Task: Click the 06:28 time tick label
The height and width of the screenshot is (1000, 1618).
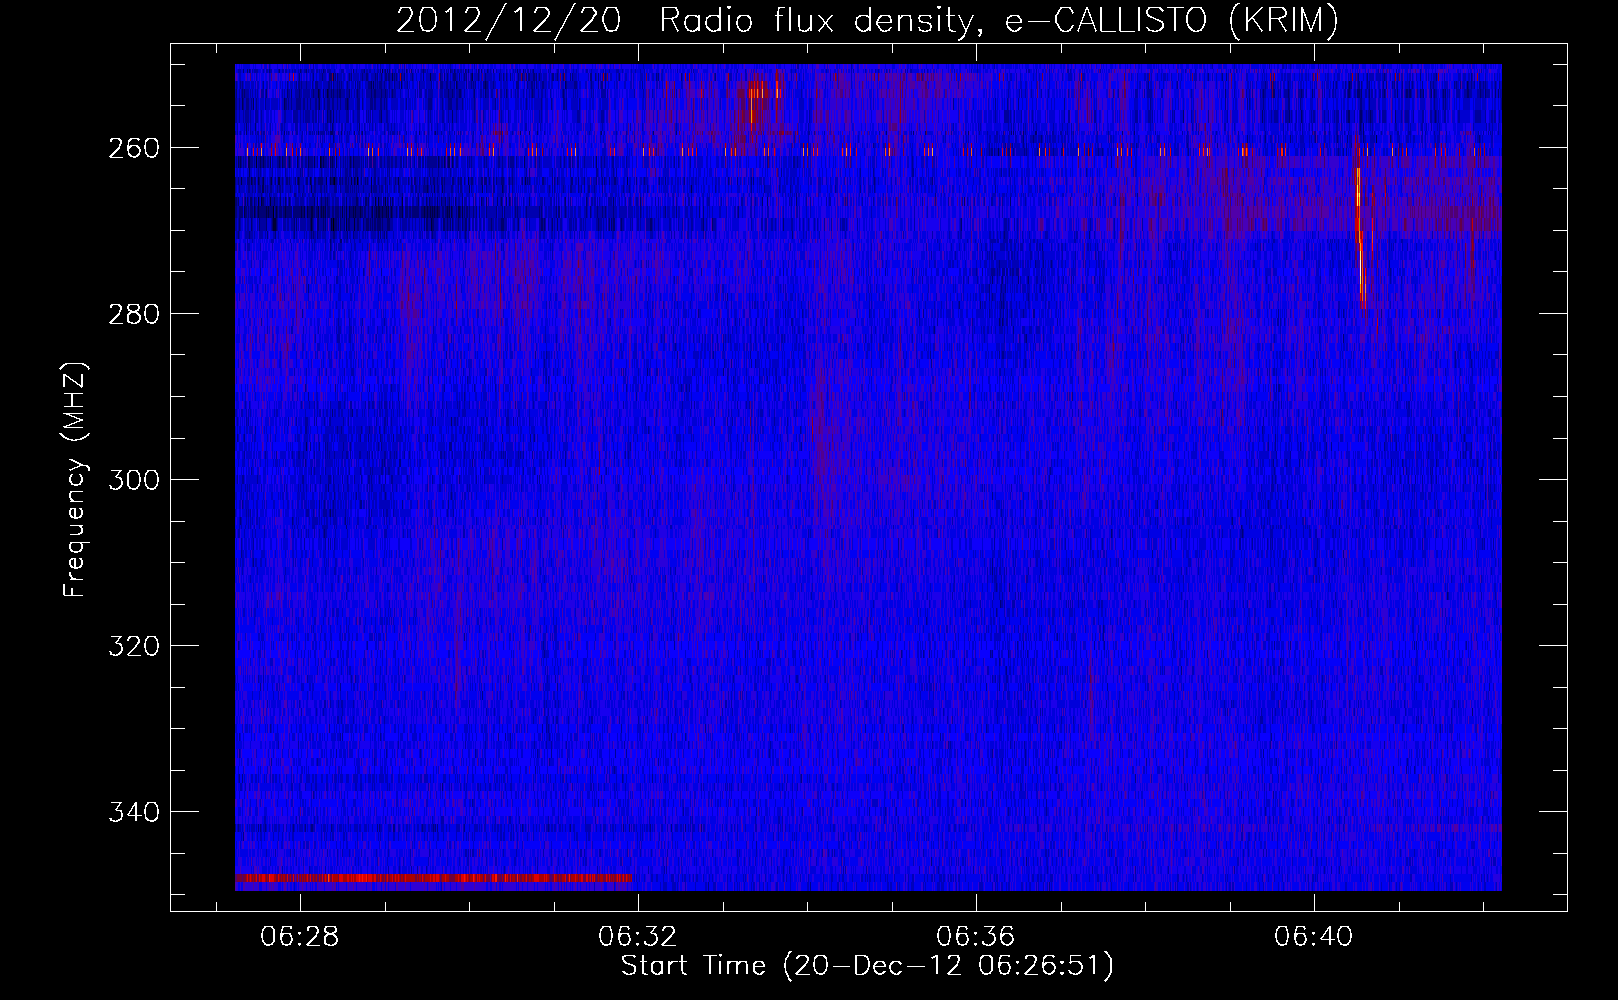Action: point(299,937)
